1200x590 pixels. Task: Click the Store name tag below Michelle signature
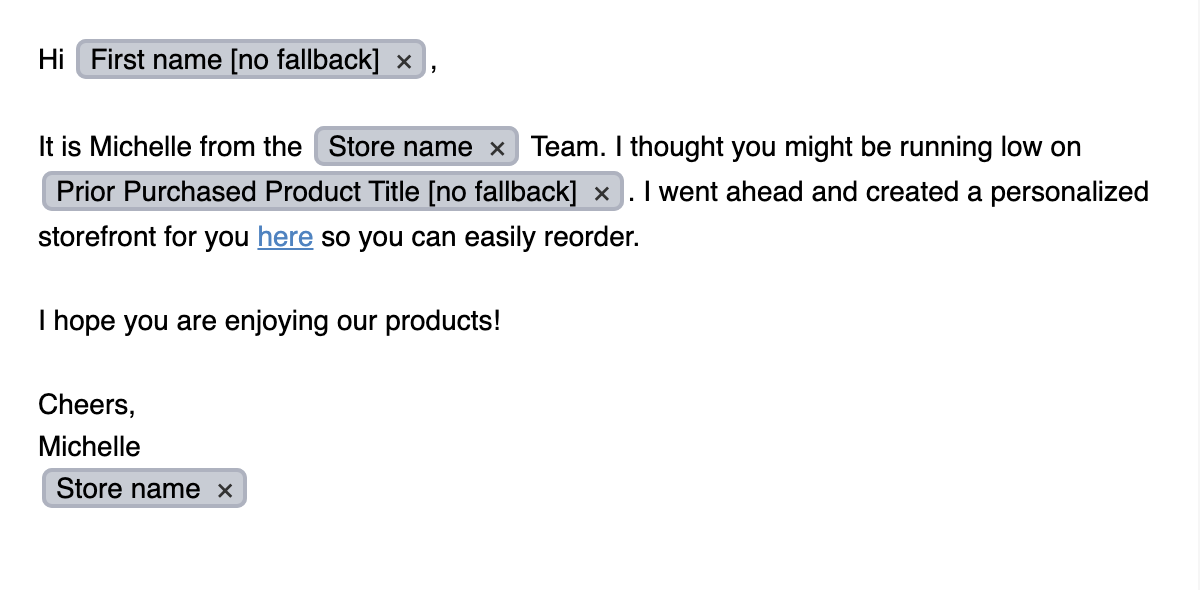click(x=128, y=488)
